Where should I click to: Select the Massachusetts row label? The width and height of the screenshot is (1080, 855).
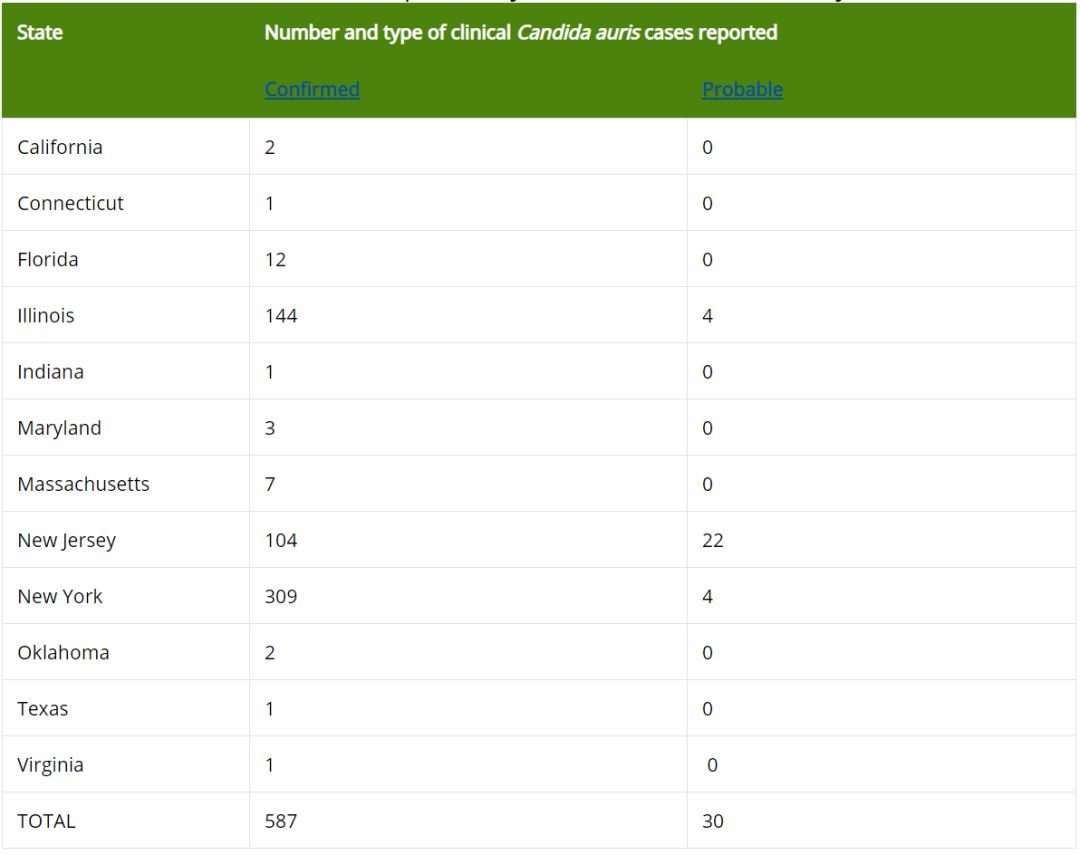(83, 484)
